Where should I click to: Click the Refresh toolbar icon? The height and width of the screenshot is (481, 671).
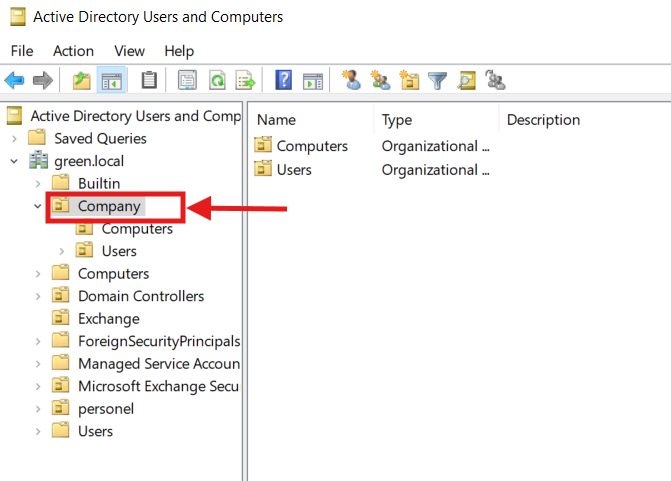tap(216, 80)
